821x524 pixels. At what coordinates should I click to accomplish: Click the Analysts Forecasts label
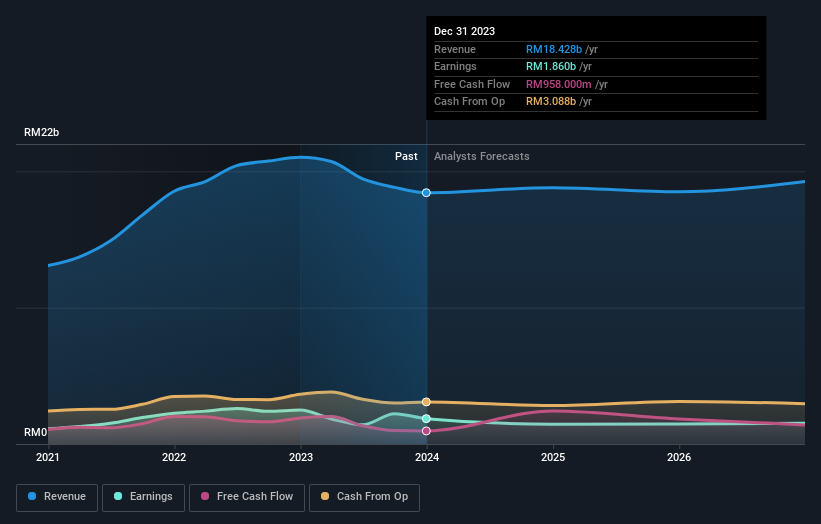pyautogui.click(x=482, y=157)
